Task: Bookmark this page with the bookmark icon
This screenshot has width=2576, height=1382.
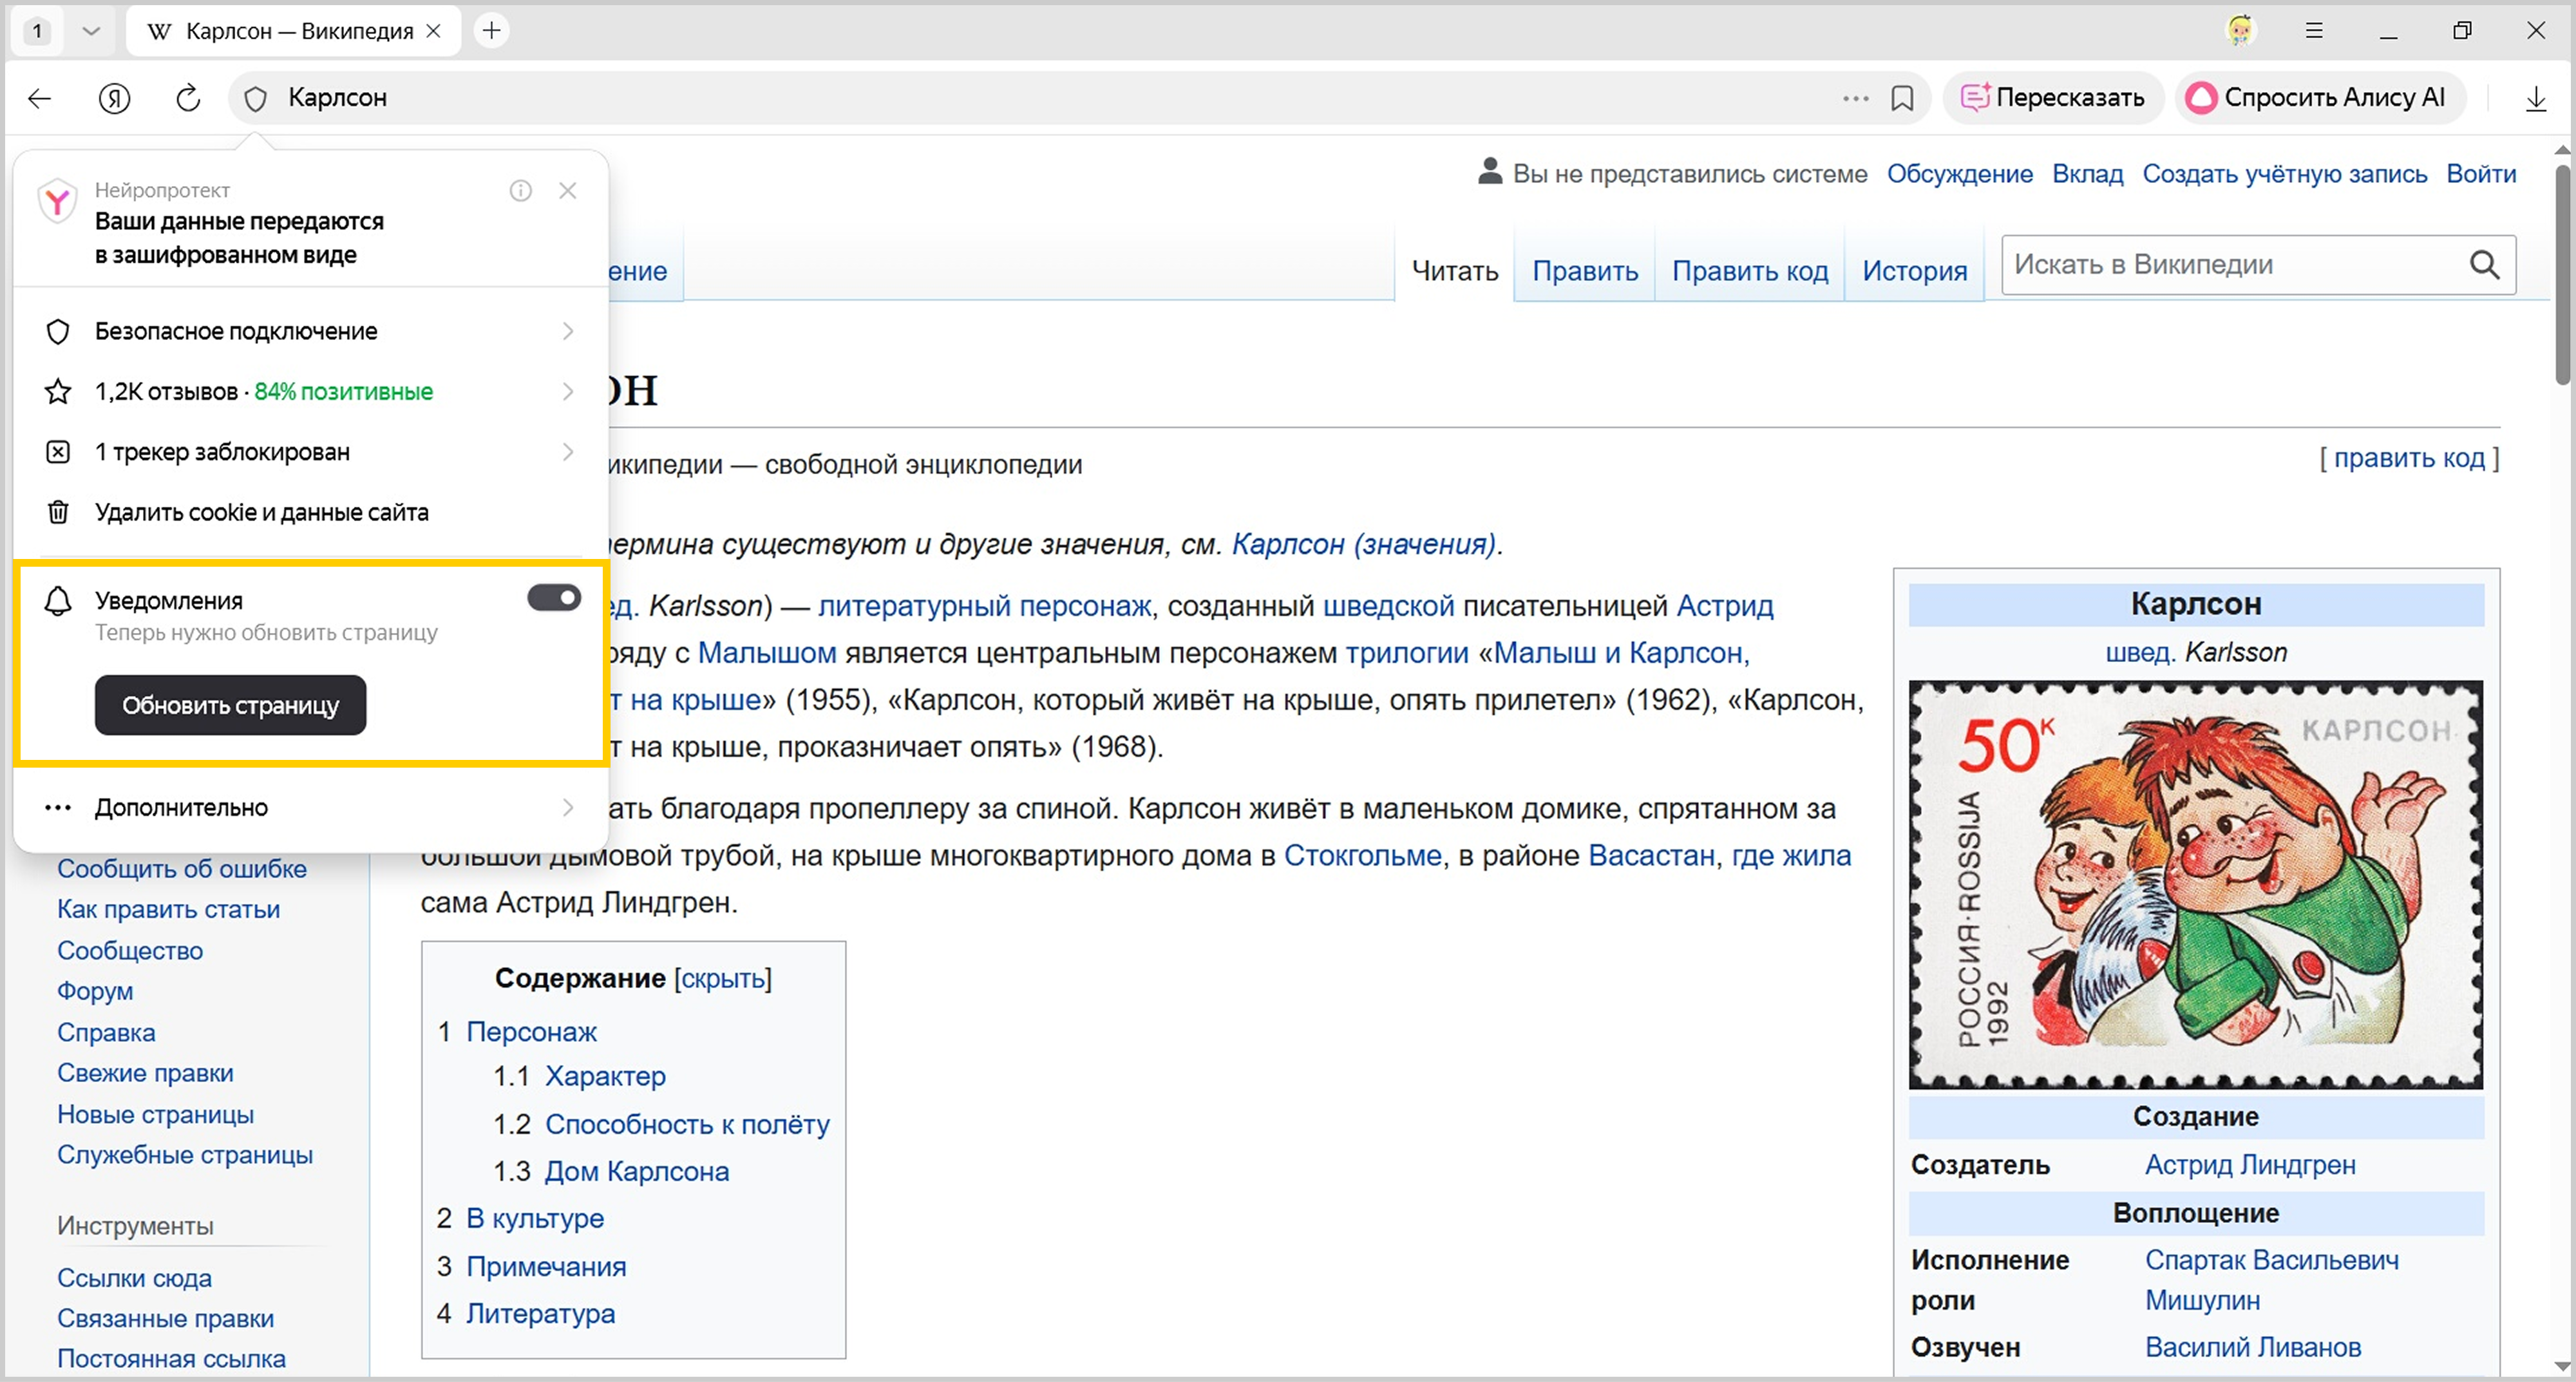Action: [x=1902, y=98]
